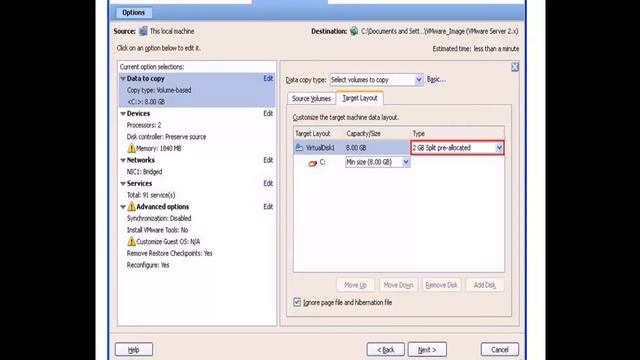
Task: Click the VirtualDisk1 disk icon
Action: click(x=299, y=148)
